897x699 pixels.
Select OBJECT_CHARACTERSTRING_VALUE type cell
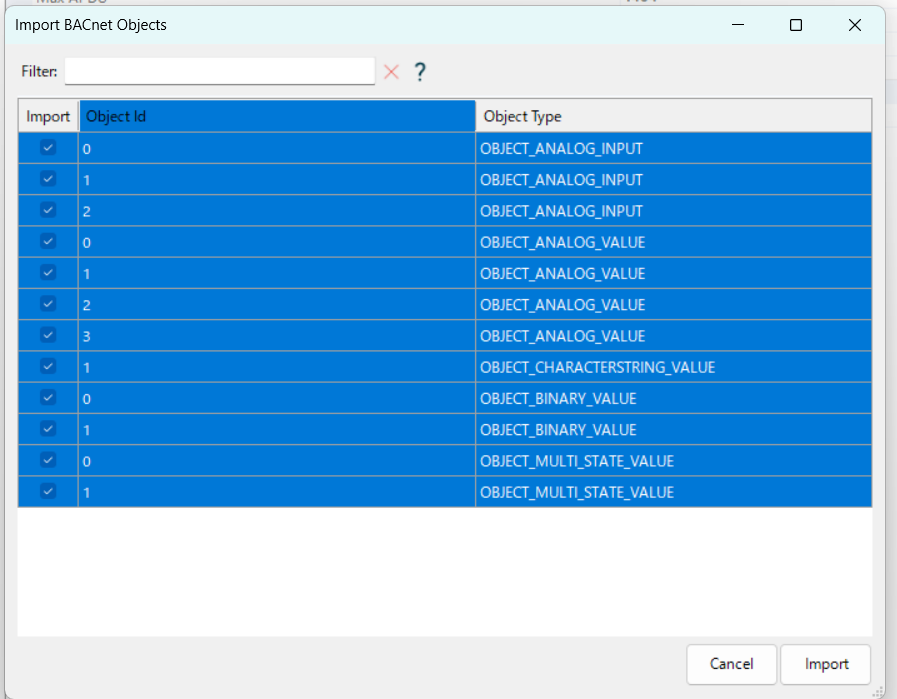pos(673,367)
